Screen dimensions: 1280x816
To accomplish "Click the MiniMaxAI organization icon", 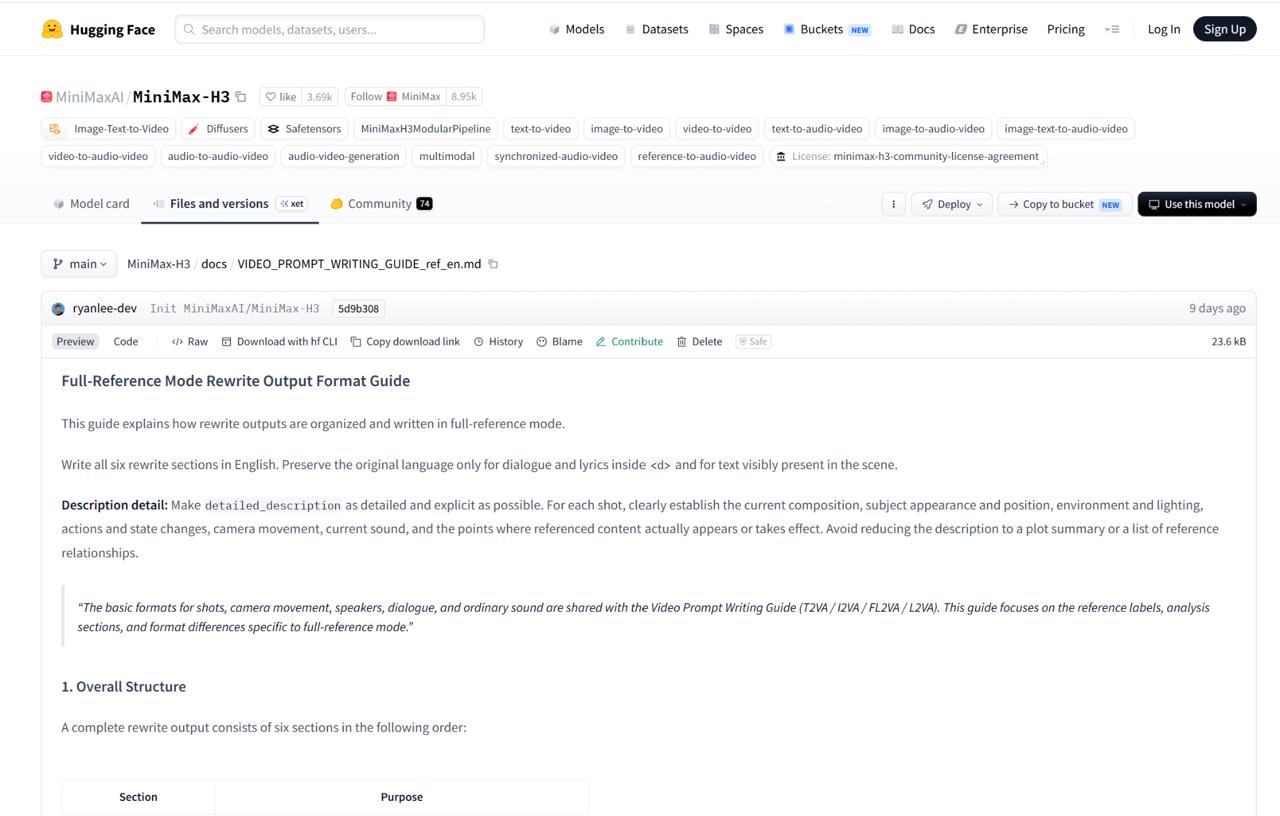I will 46,97.
